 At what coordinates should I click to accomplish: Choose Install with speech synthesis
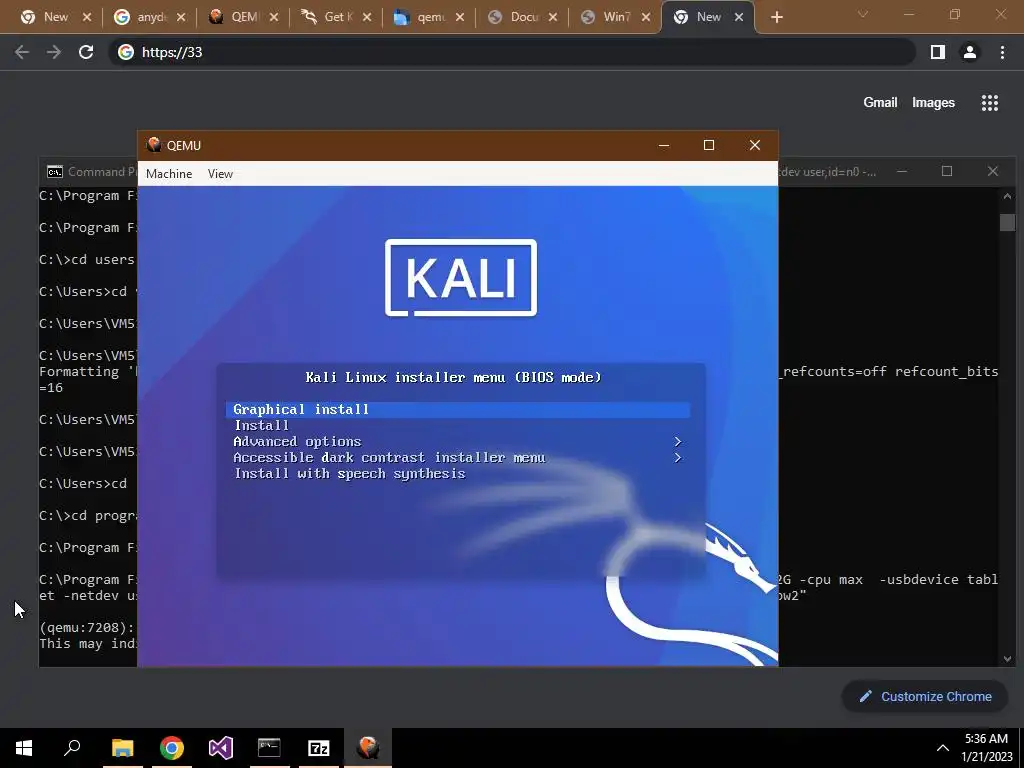point(349,474)
